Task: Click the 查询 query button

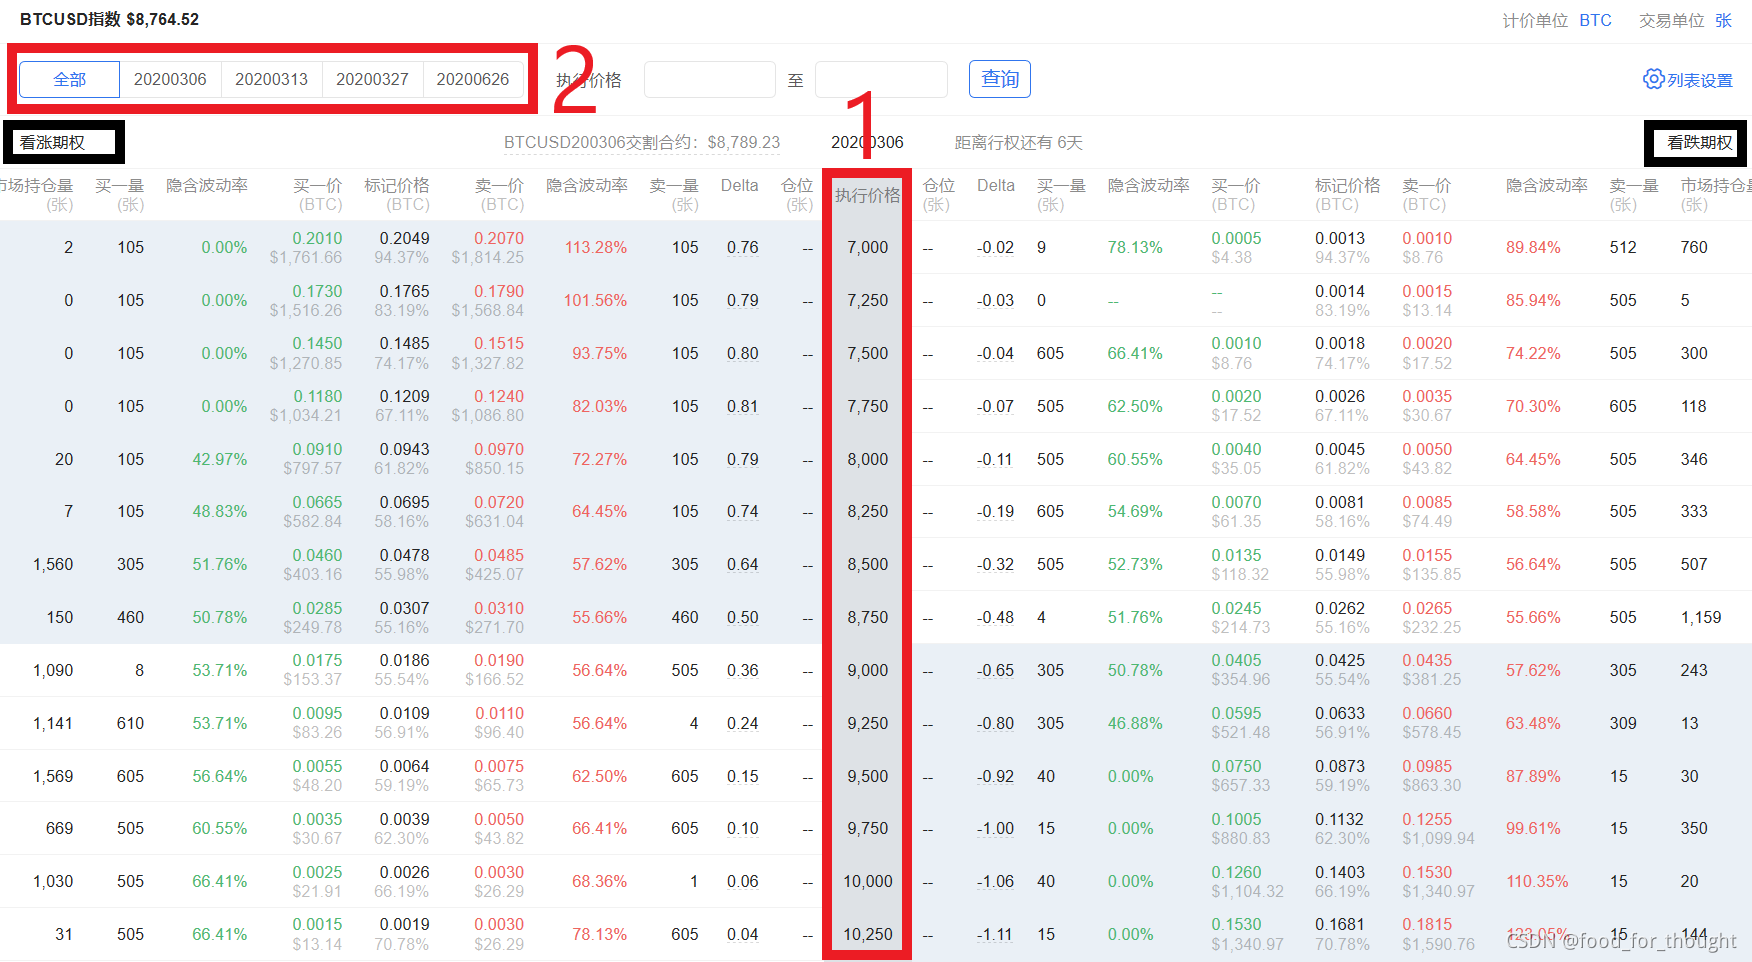Action: click(1000, 79)
